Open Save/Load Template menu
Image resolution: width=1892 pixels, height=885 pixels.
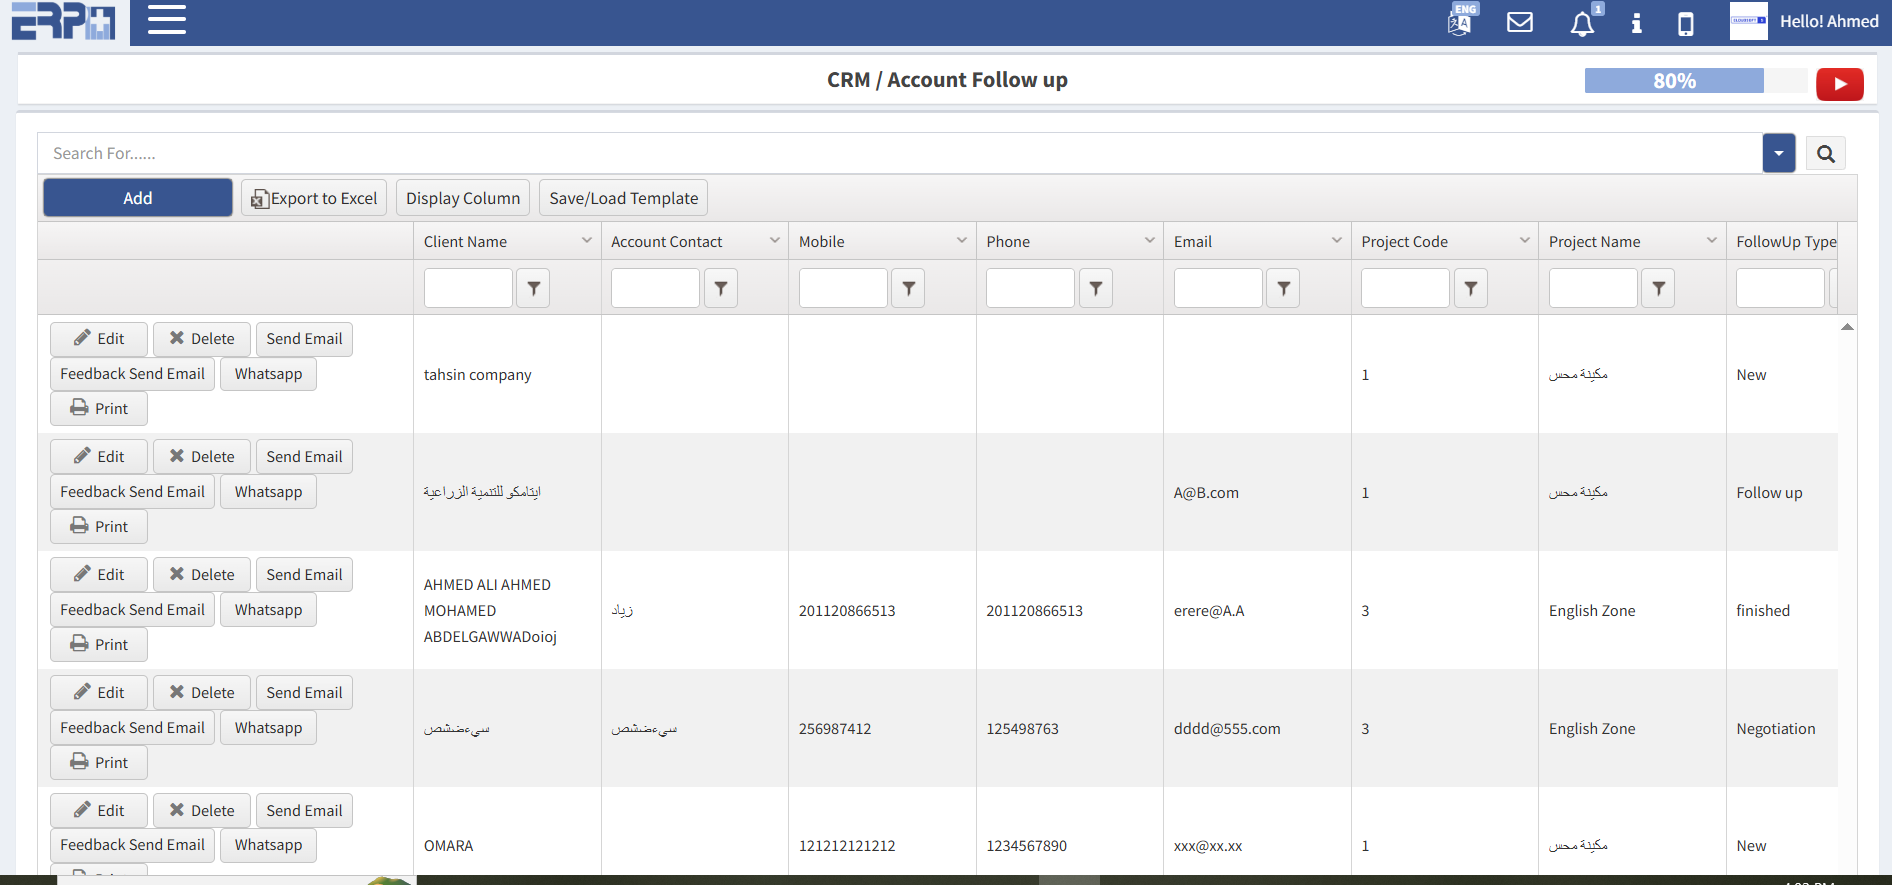pos(623,198)
